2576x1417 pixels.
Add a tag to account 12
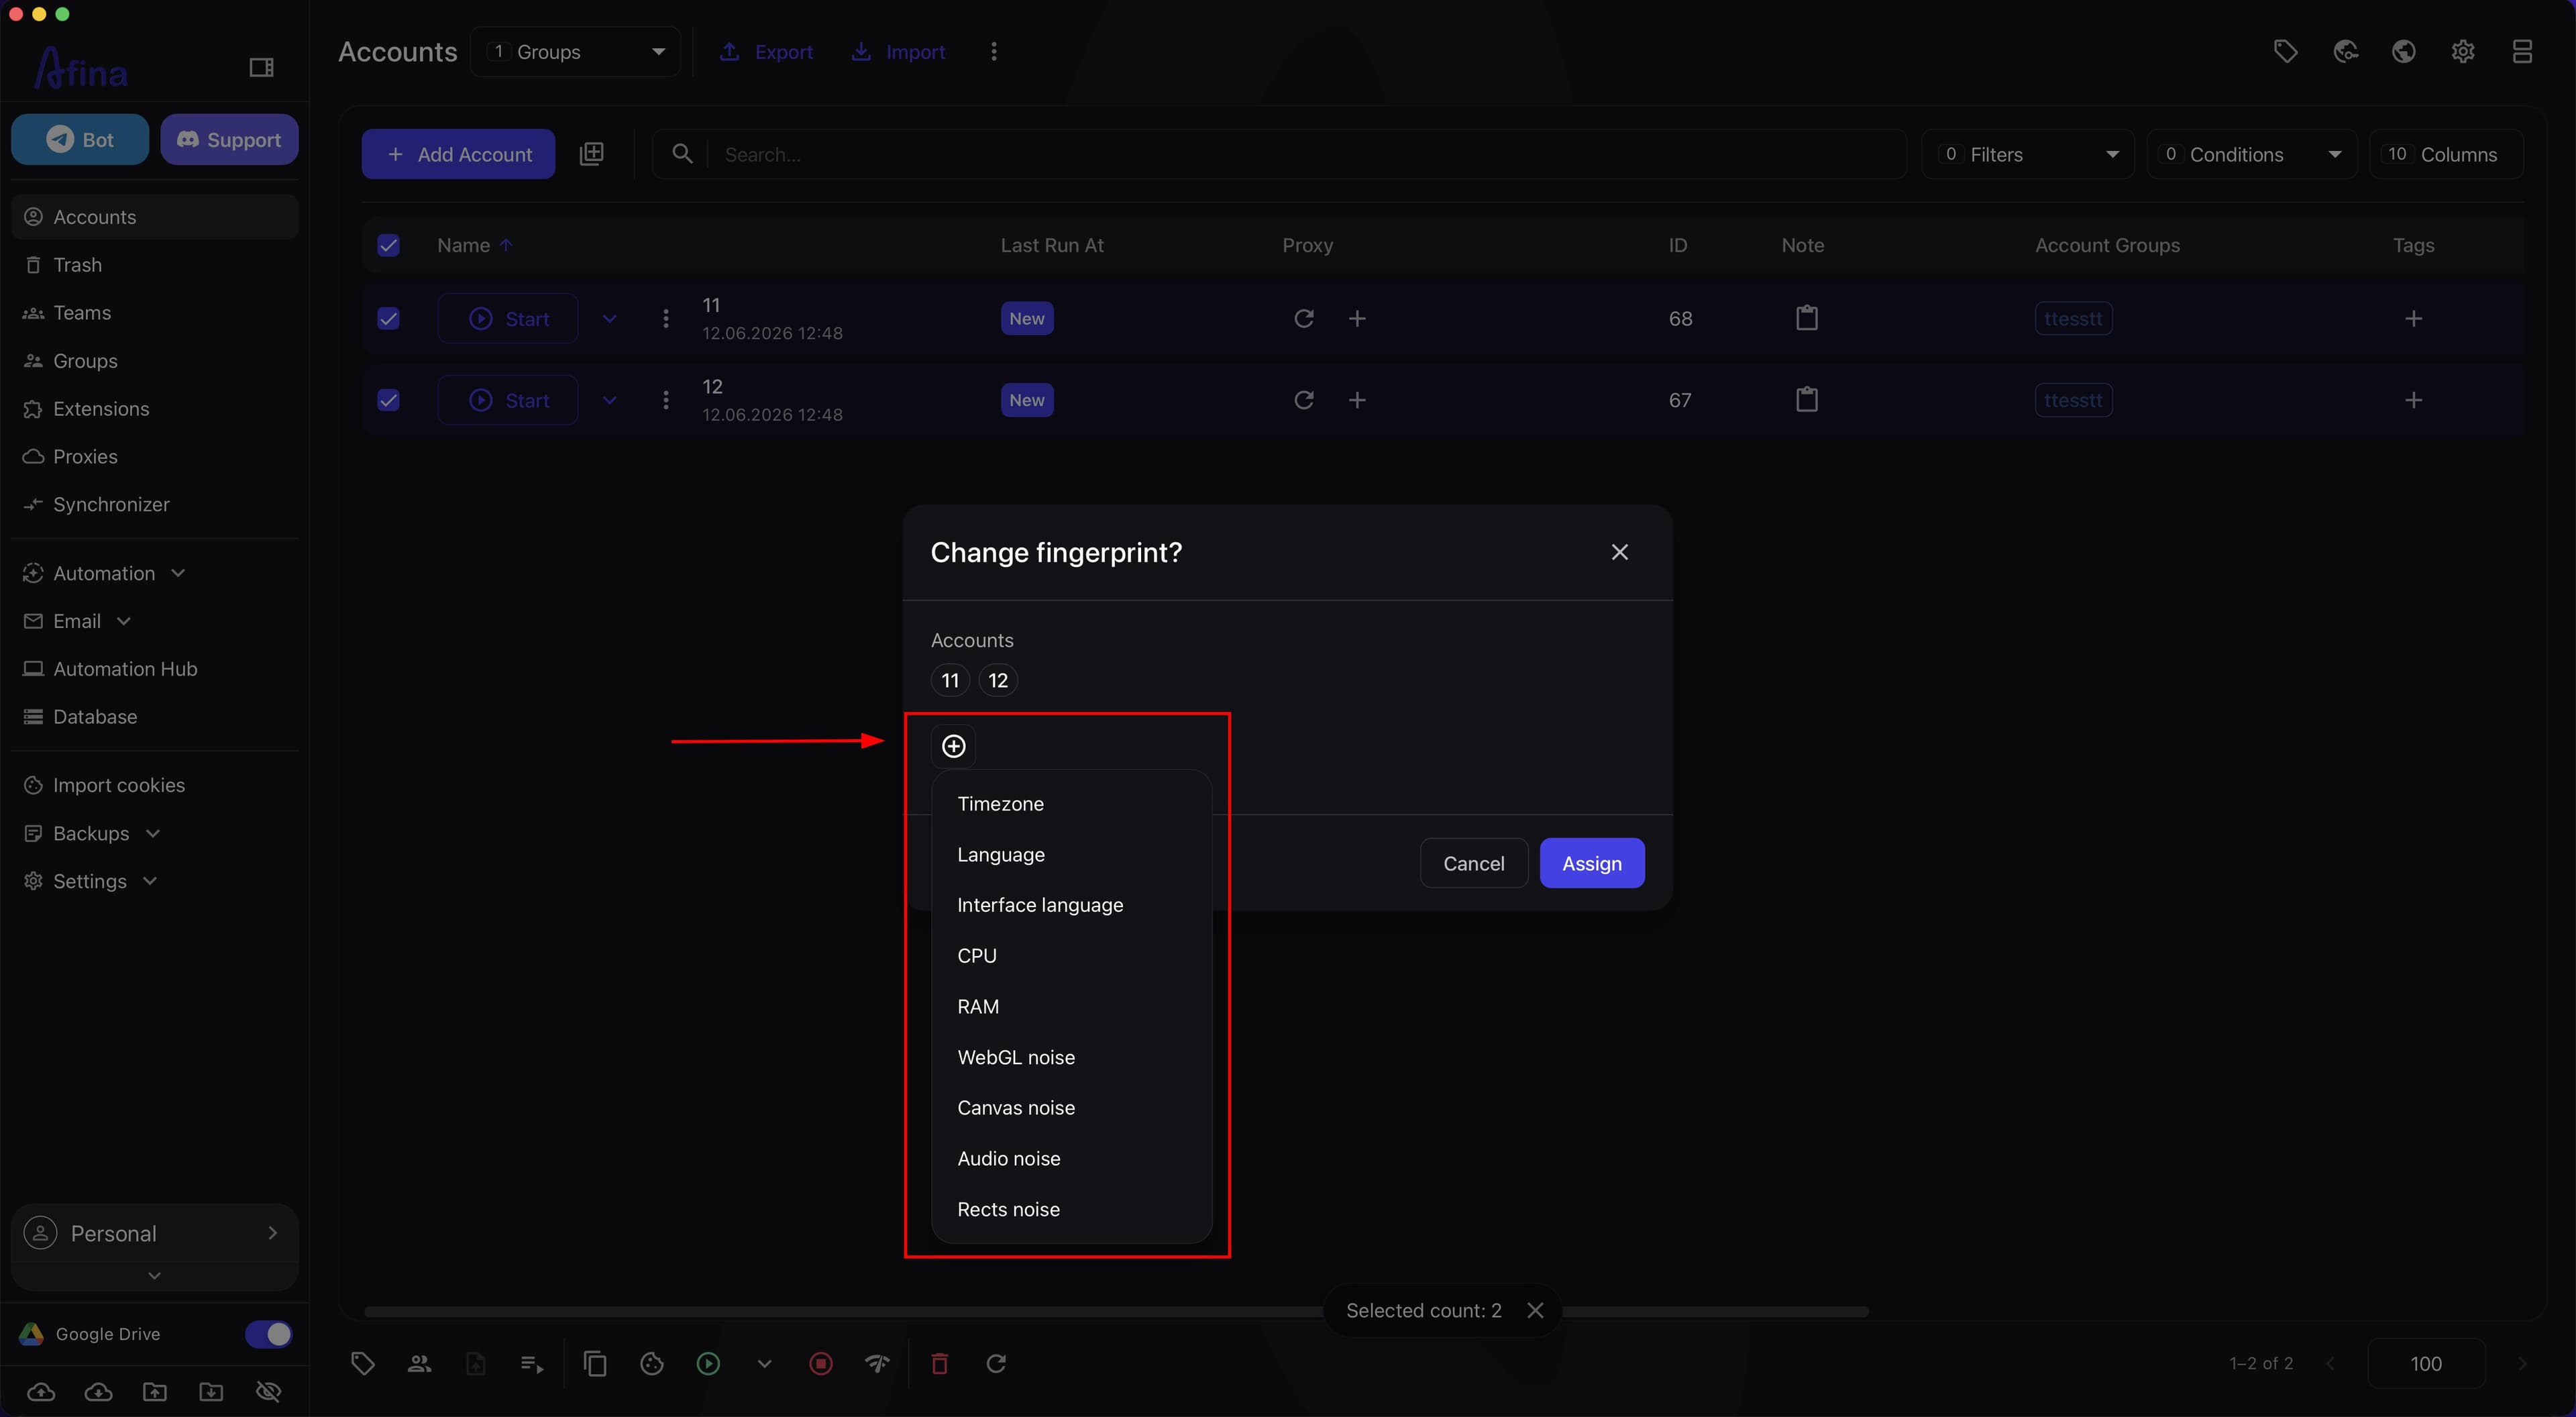coord(2414,400)
